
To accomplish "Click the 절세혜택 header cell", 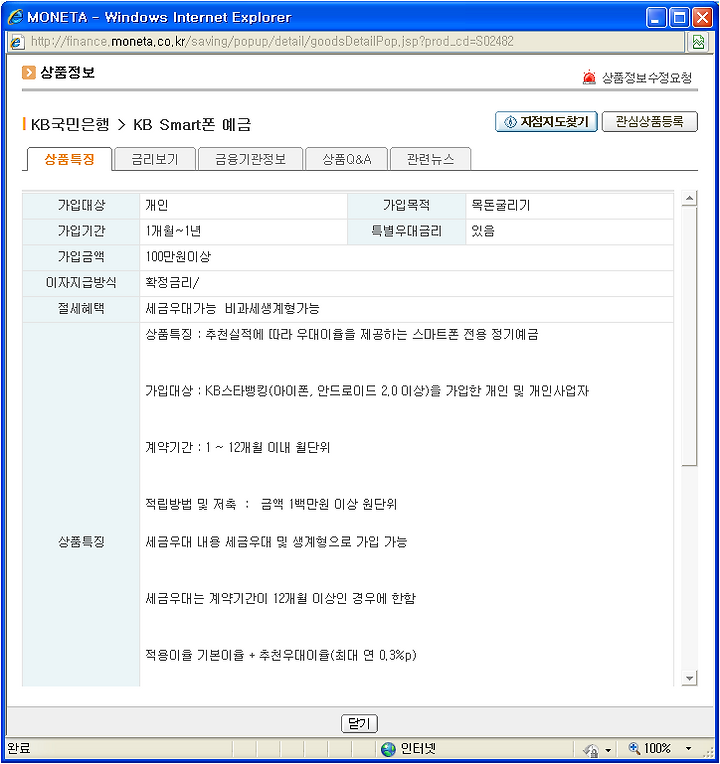I will click(81, 309).
